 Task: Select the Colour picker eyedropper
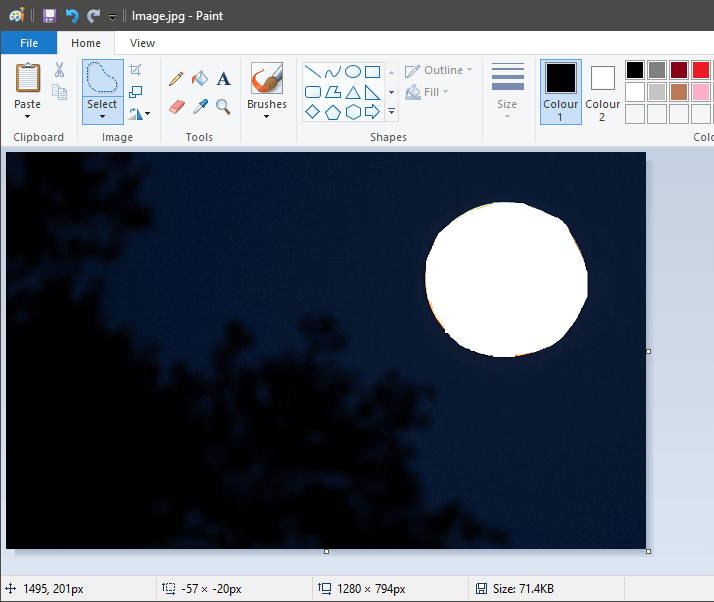click(x=200, y=106)
